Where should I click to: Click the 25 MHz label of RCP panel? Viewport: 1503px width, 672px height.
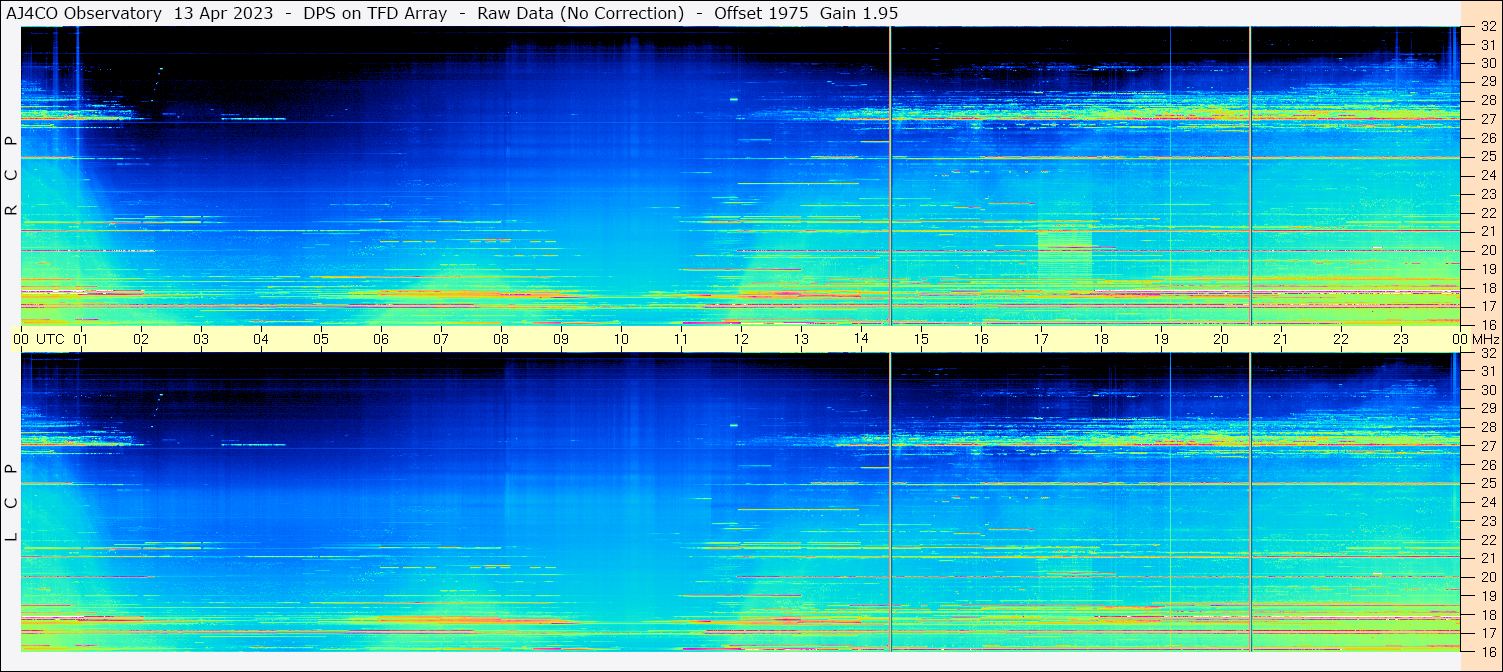[1488, 157]
